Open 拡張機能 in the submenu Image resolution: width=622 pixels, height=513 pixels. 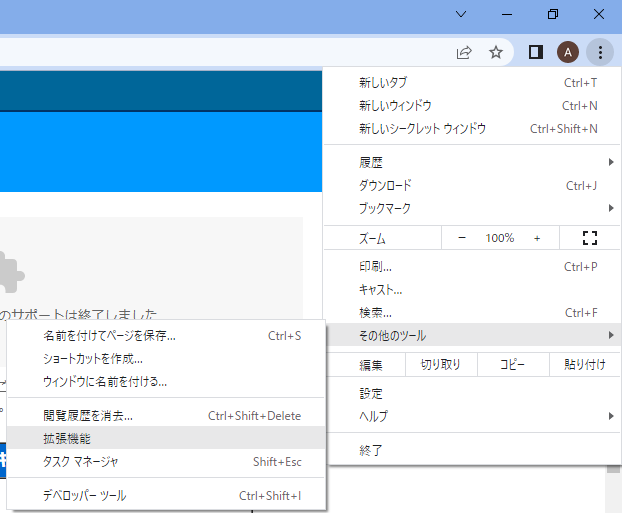click(x=166, y=438)
